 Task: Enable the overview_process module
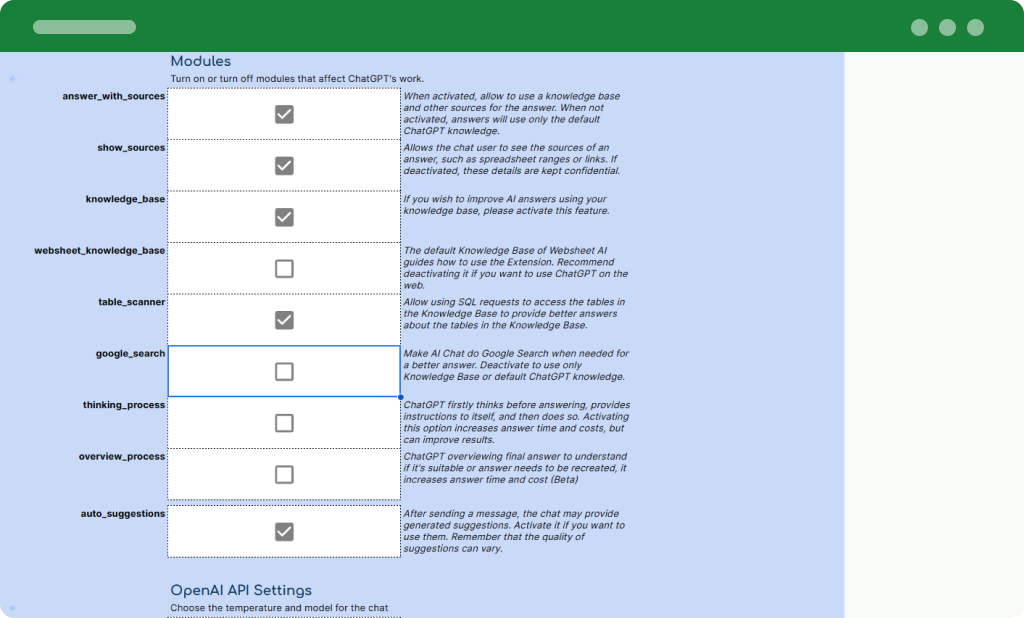tap(284, 474)
